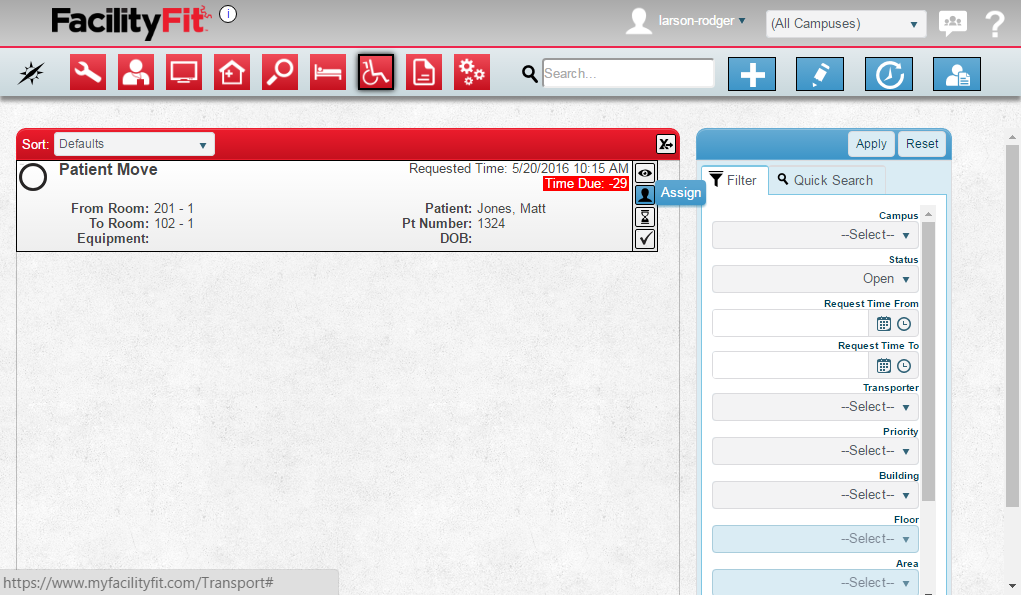
Task: Select the Filter tab
Action: point(734,180)
